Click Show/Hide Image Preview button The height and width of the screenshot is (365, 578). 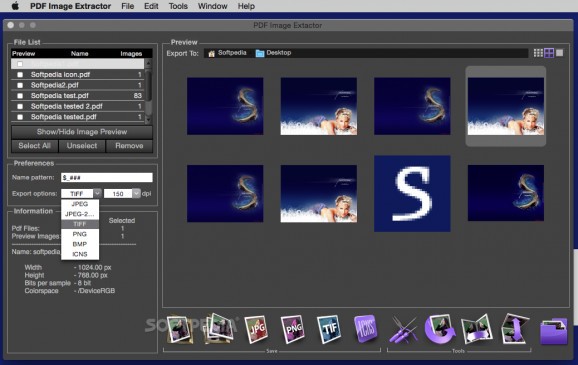click(82, 132)
